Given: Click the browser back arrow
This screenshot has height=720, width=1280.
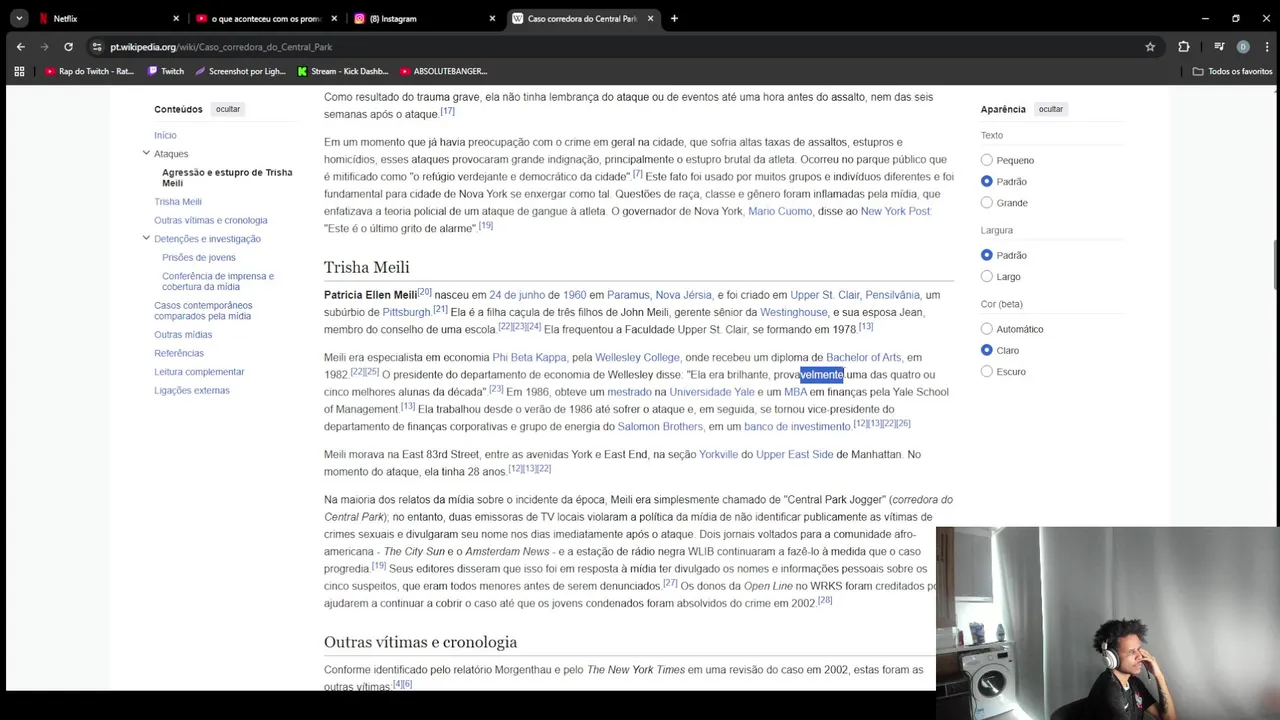Looking at the screenshot, I should [20, 47].
